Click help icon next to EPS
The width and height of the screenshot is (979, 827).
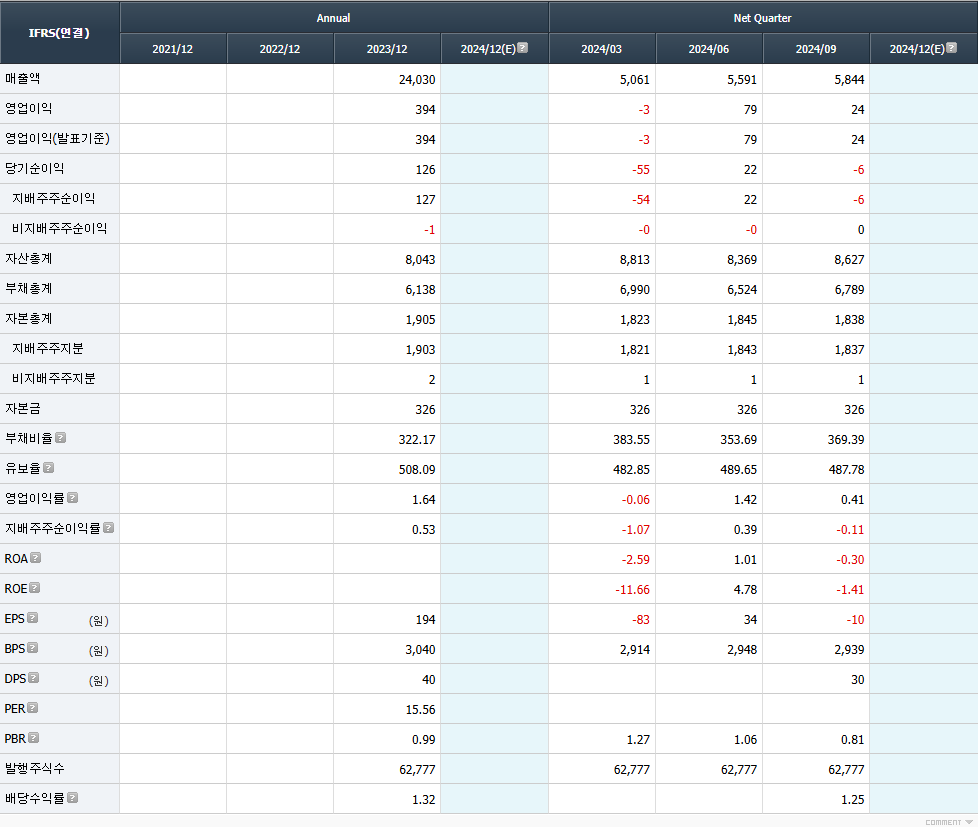click(32, 617)
